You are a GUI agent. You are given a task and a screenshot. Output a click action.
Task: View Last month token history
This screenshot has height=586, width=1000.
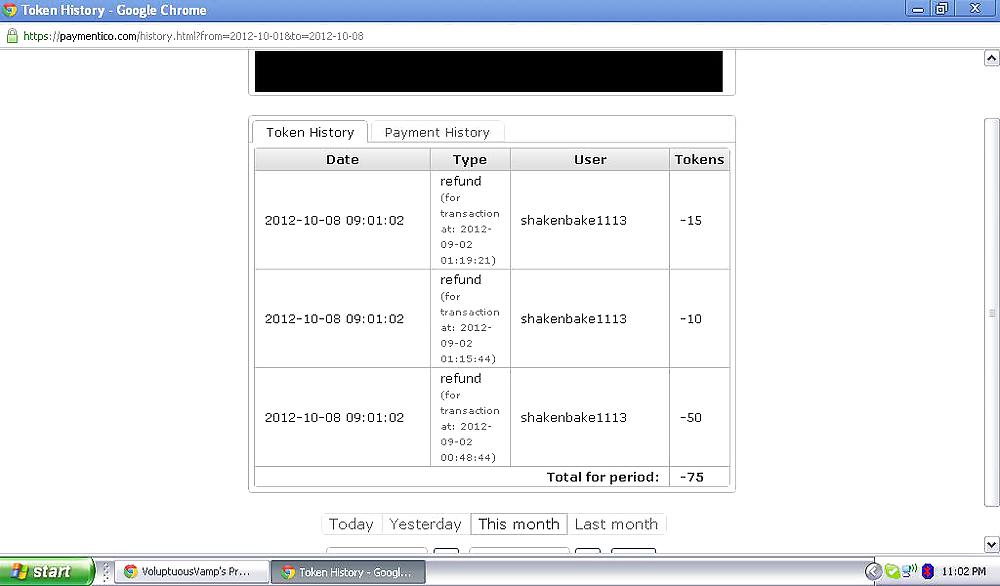(x=616, y=524)
